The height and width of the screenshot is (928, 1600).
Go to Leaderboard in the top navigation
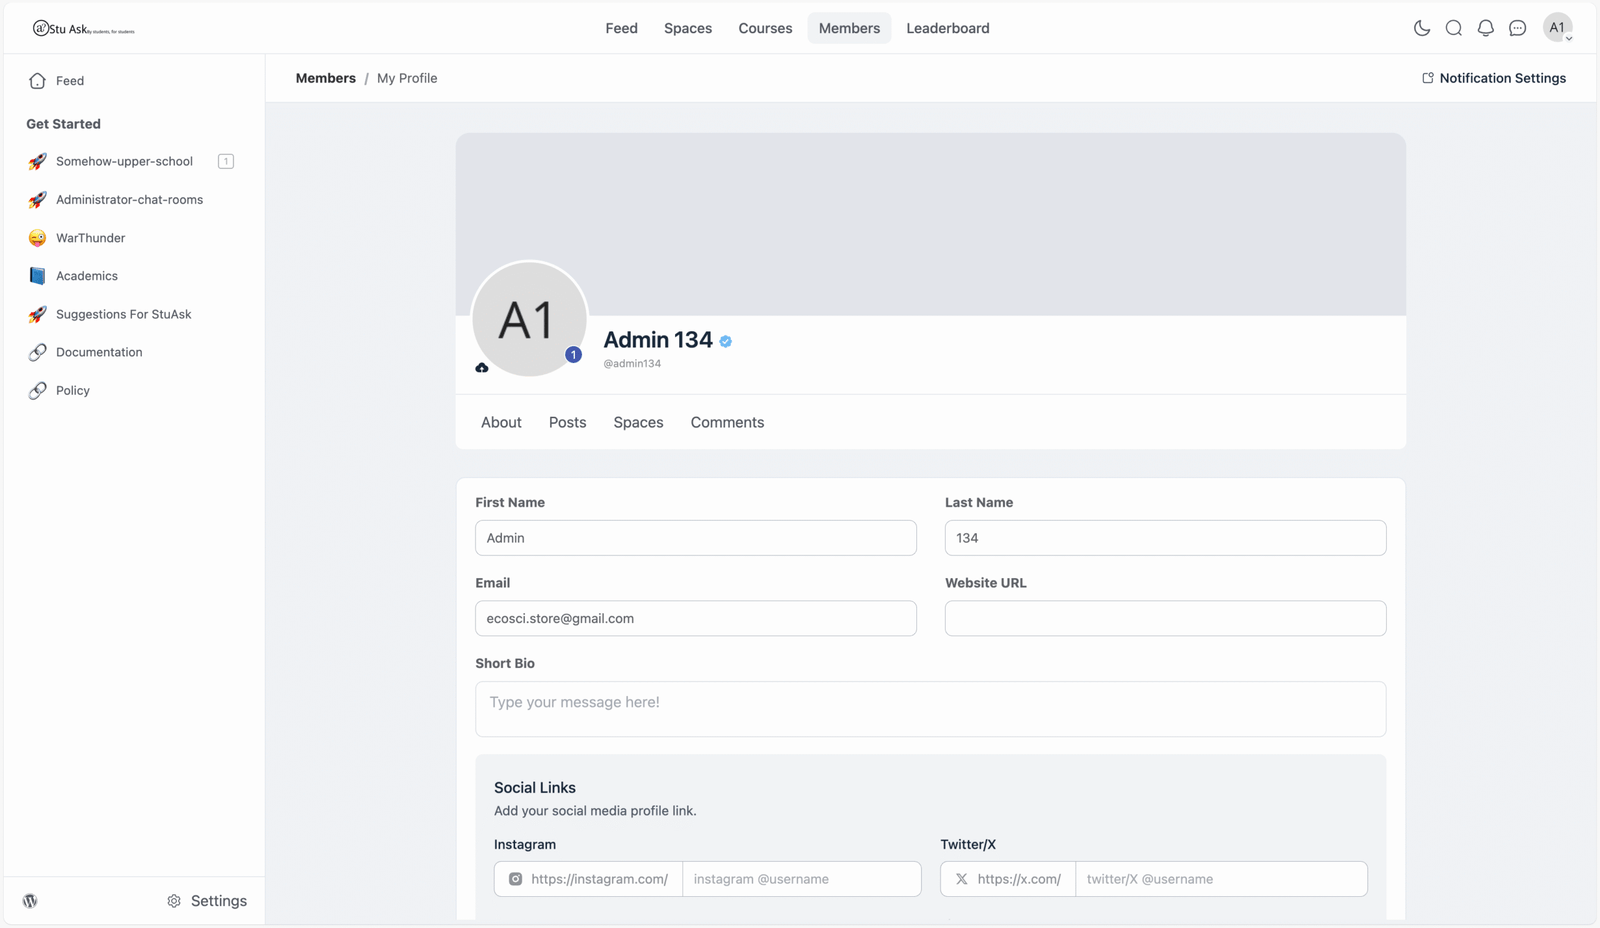pos(947,28)
